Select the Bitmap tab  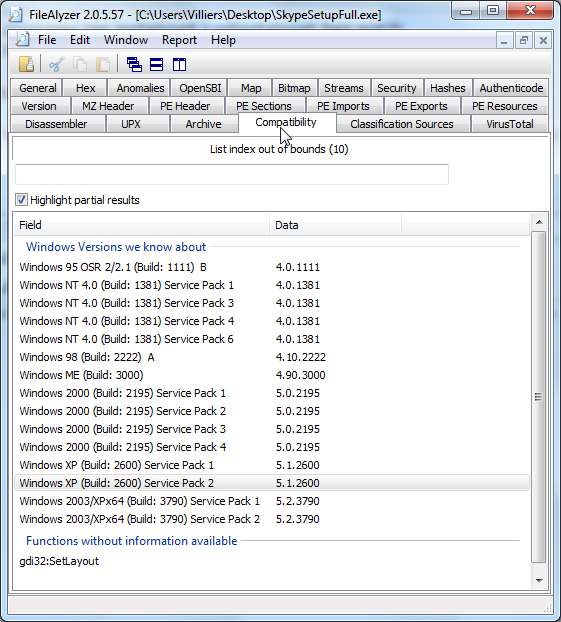pyautogui.click(x=294, y=88)
